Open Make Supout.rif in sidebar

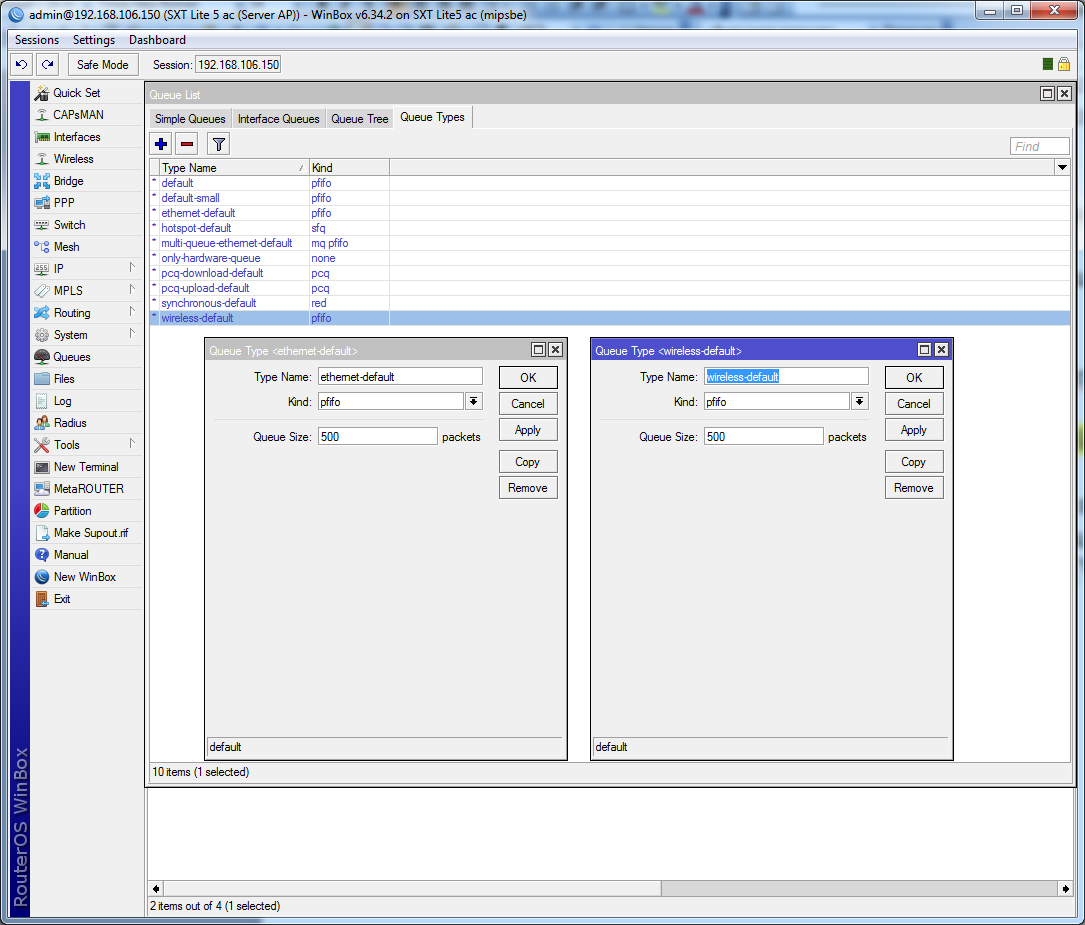click(x=90, y=533)
